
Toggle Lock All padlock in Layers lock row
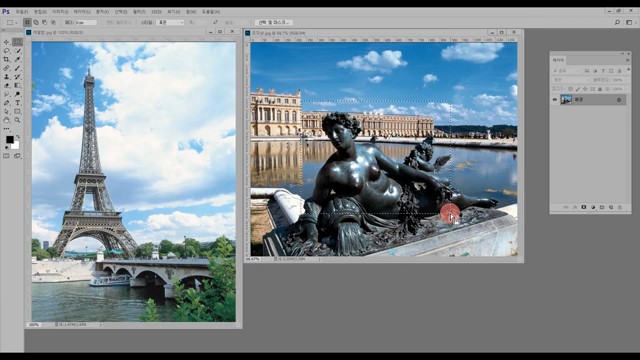(600, 89)
